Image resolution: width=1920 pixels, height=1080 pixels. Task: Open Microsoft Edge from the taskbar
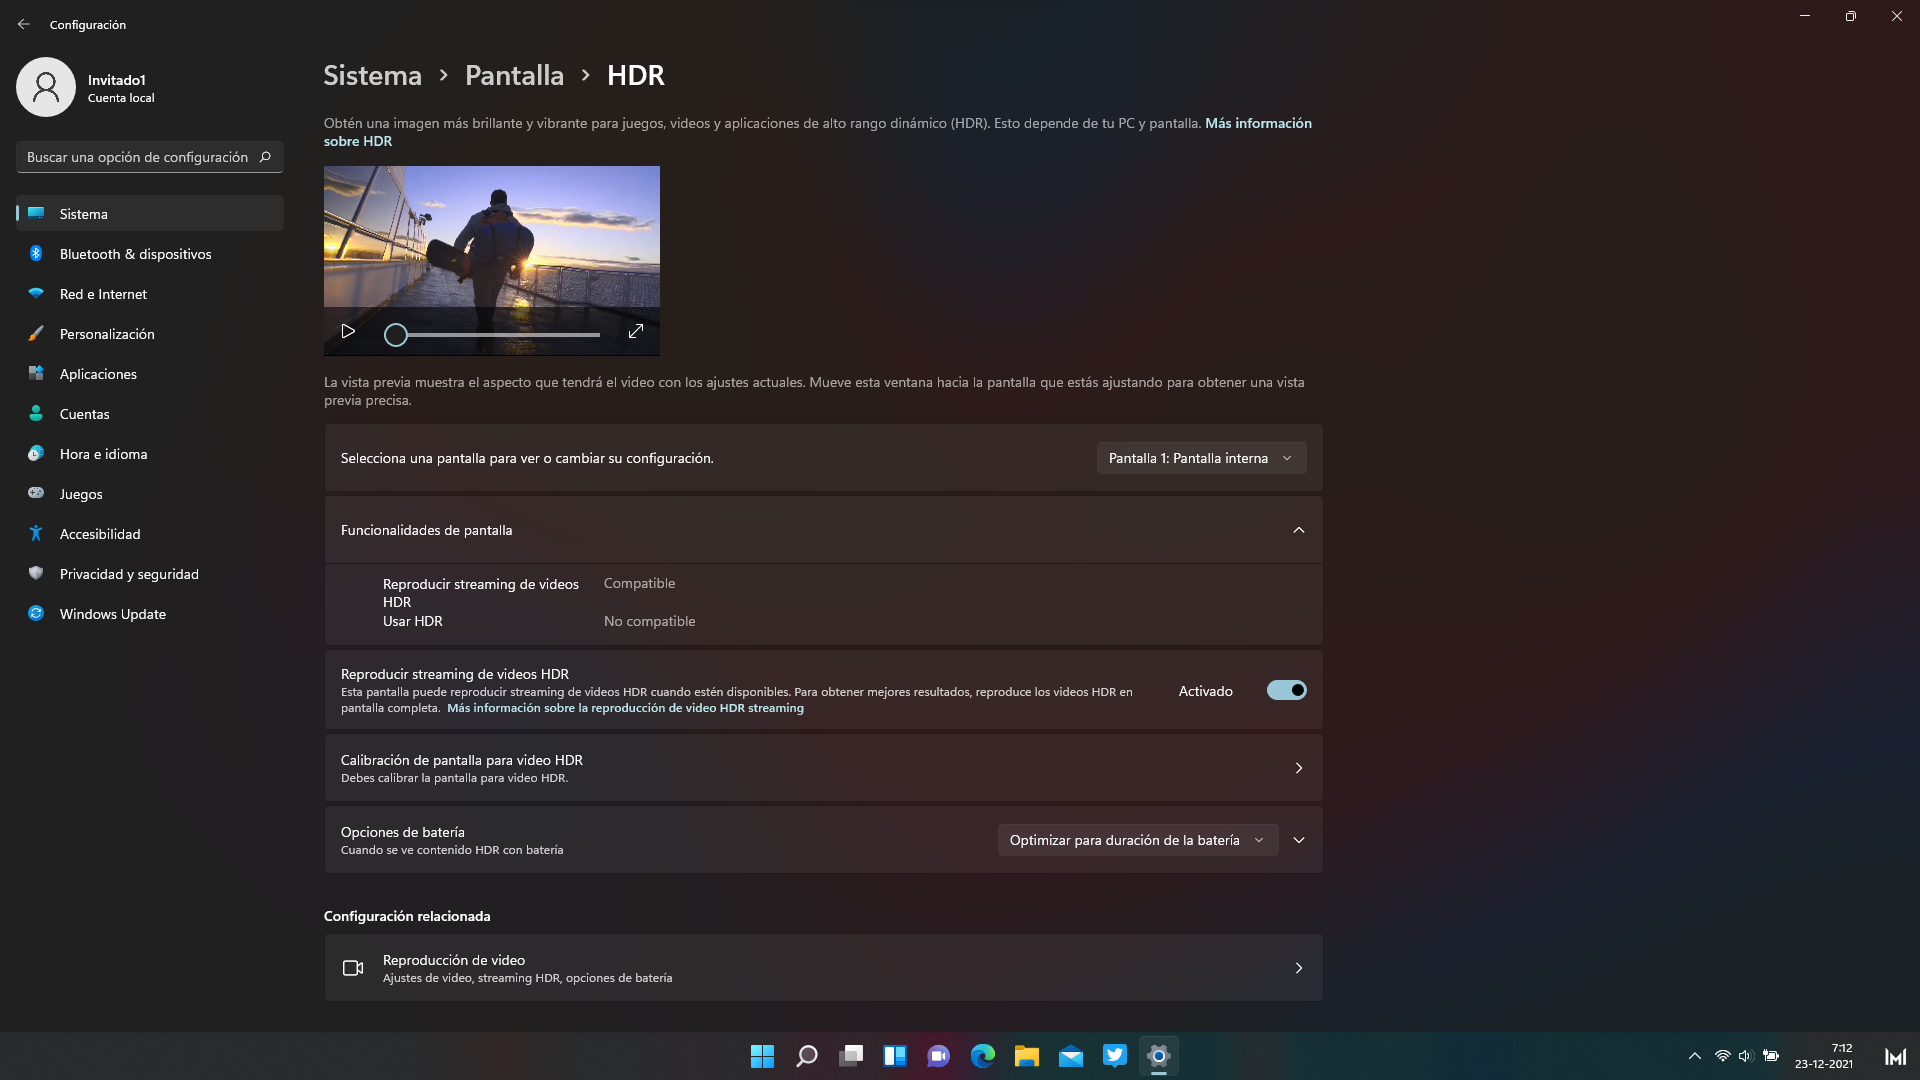[982, 1056]
